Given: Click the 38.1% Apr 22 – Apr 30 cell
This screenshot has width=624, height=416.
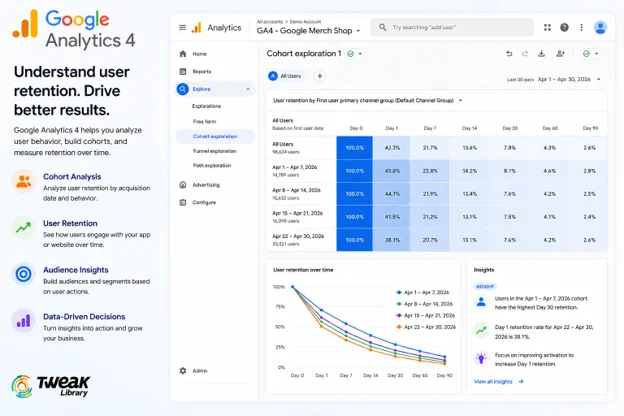Looking at the screenshot, I should (391, 240).
